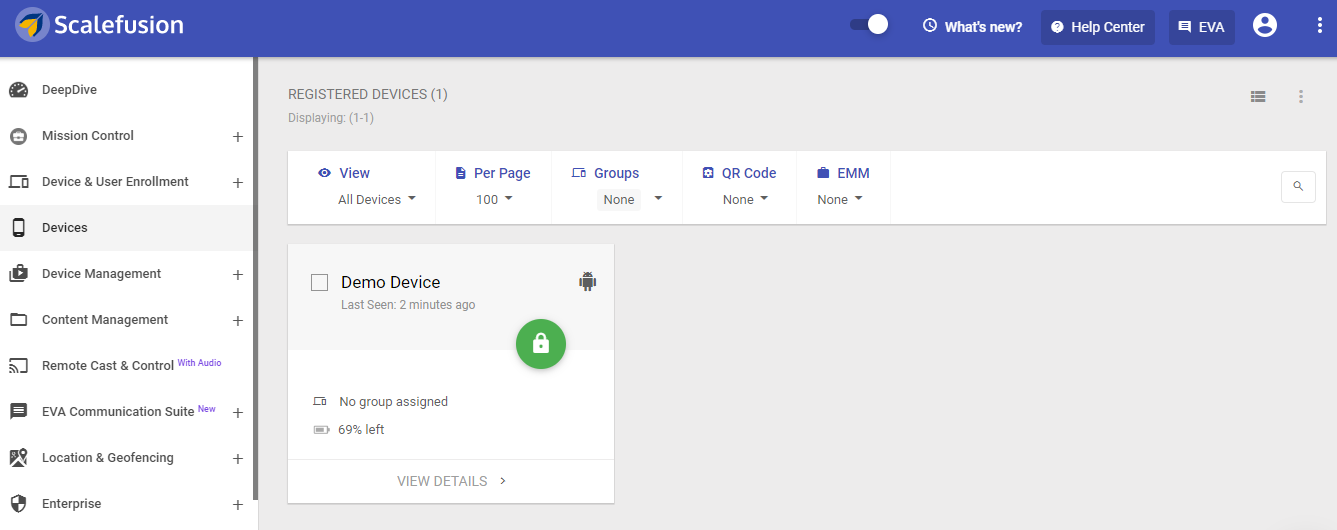The width and height of the screenshot is (1337, 530).
Task: Click the Location & Geofencing map icon
Action: click(19, 458)
